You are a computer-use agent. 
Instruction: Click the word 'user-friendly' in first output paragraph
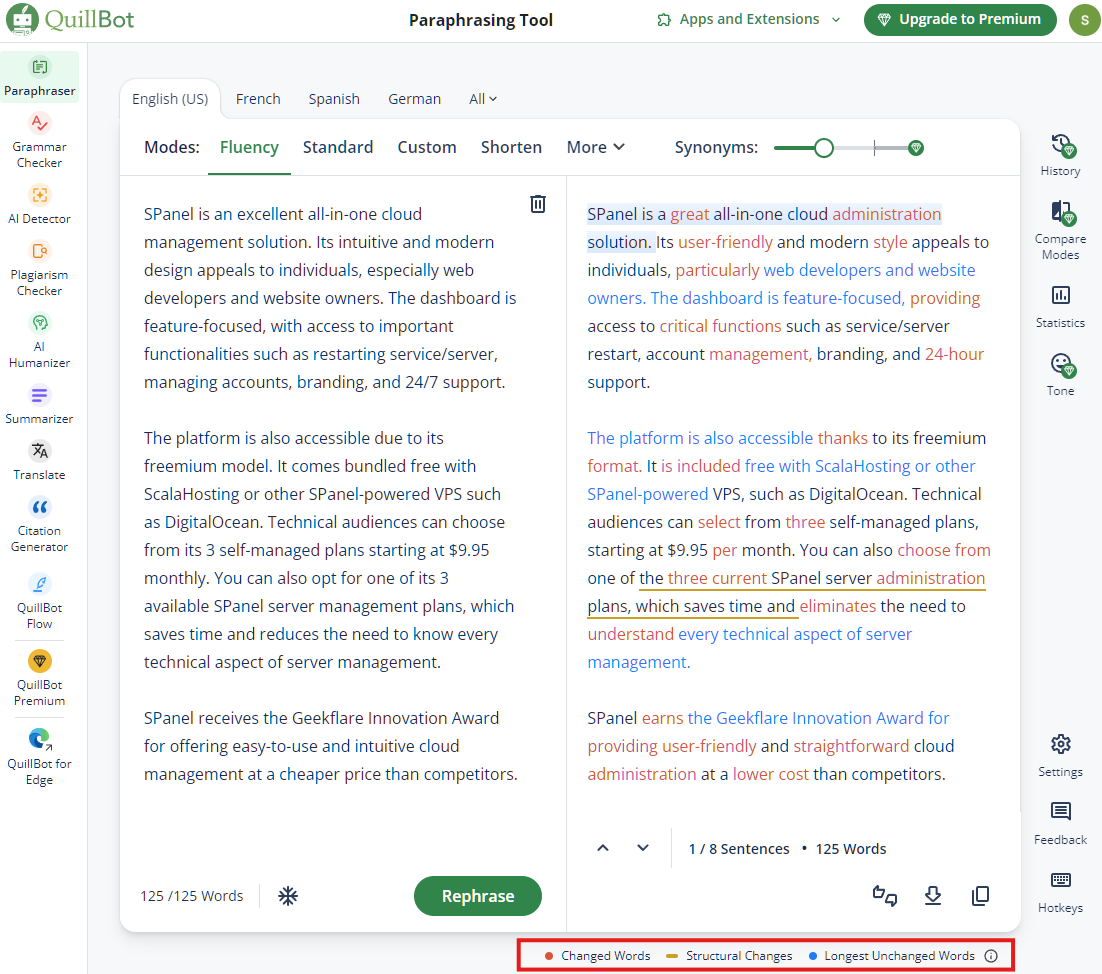point(725,242)
